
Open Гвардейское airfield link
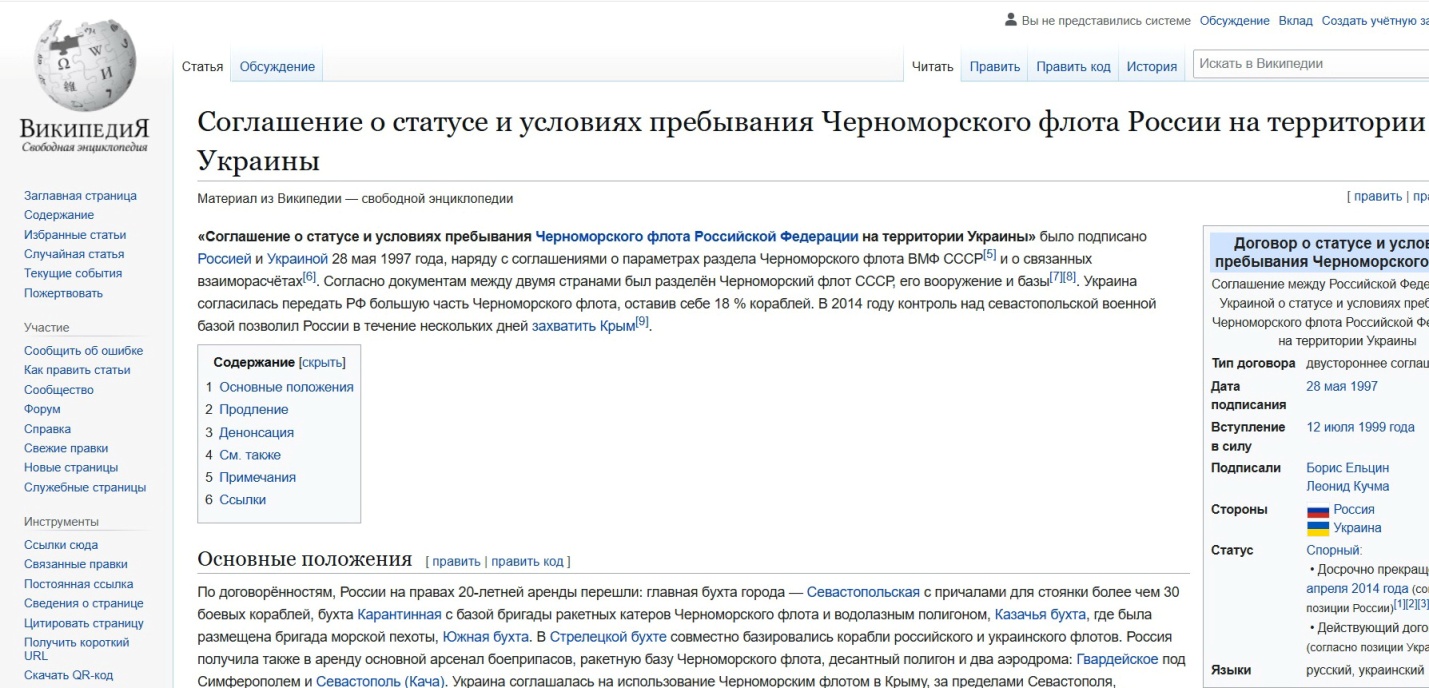[x=1117, y=659]
